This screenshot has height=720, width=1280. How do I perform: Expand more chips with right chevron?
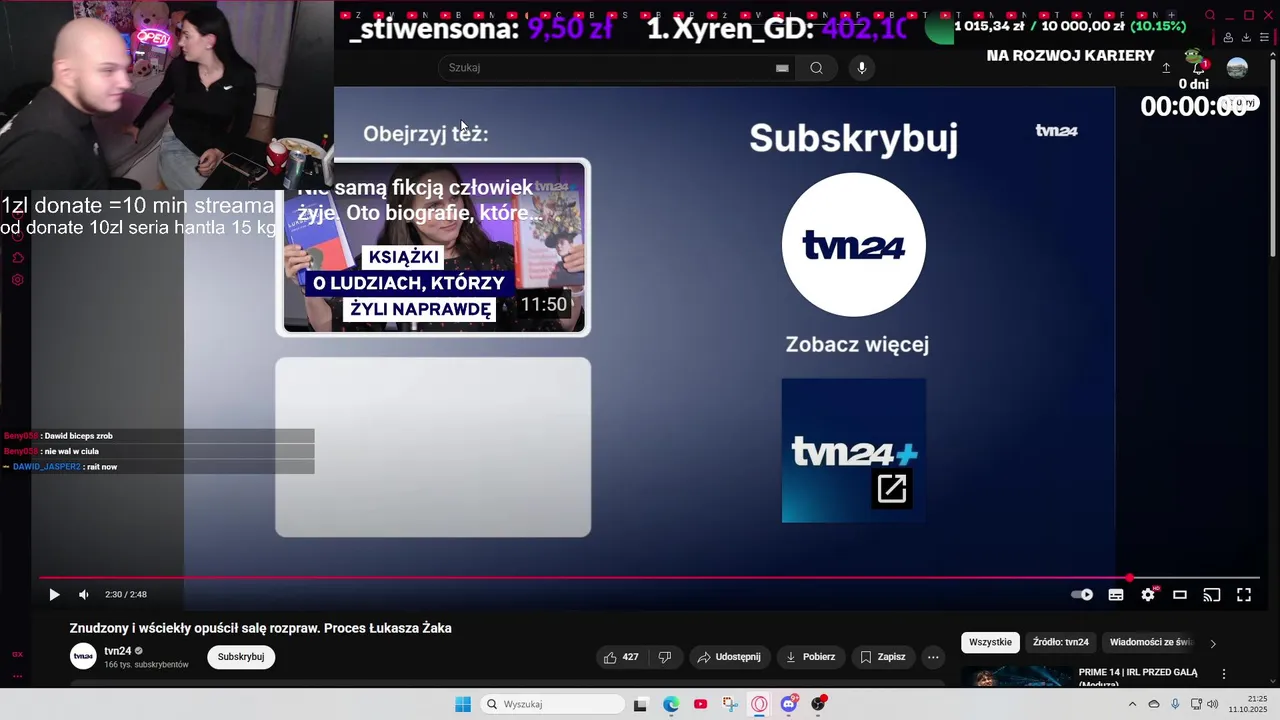tap(1213, 643)
